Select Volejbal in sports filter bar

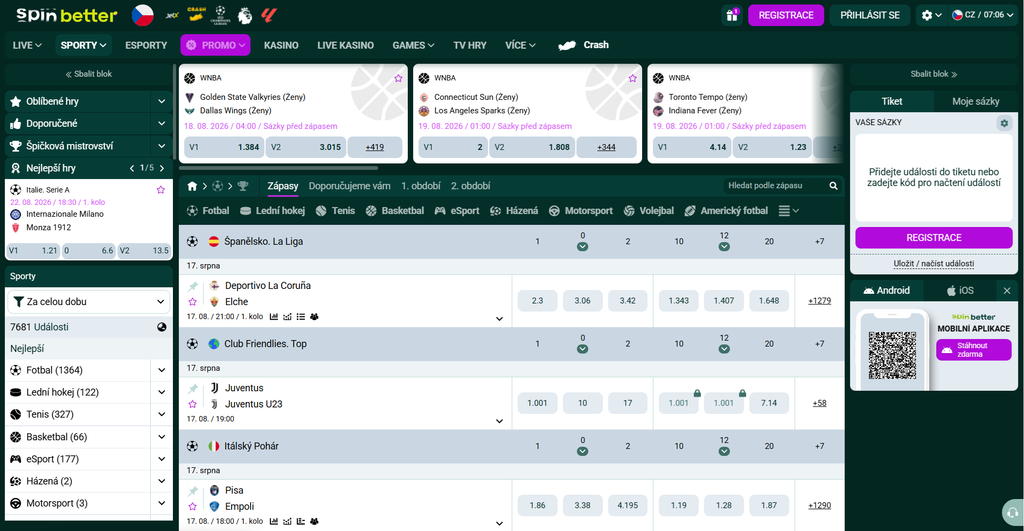(648, 211)
